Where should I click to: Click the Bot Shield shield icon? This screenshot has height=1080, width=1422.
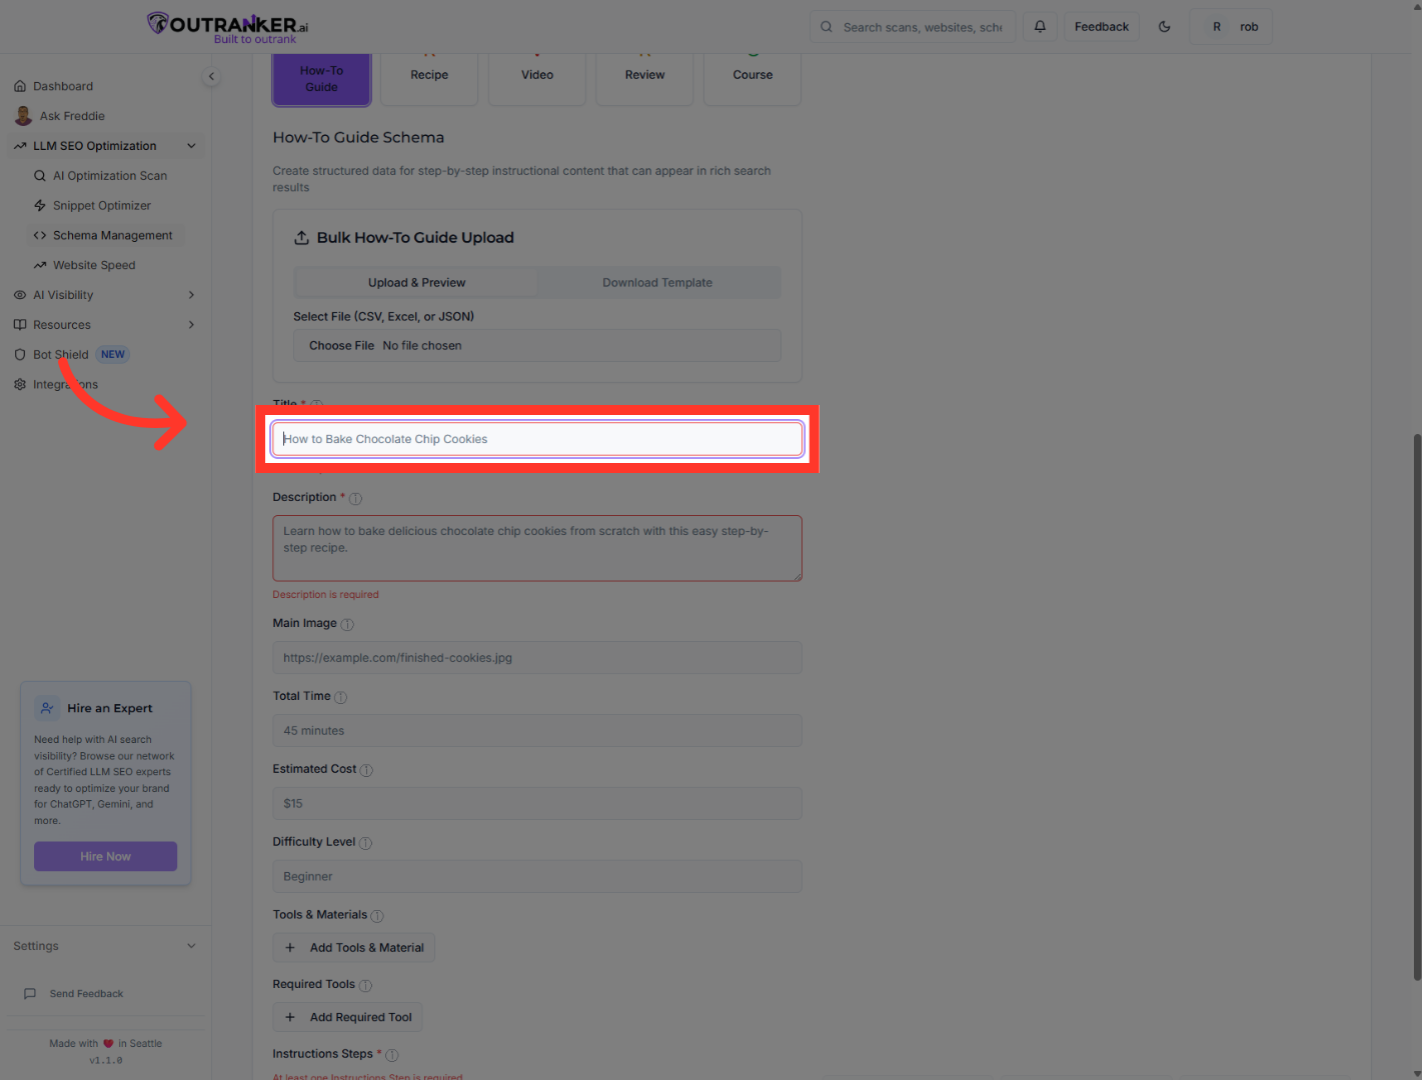[20, 355]
